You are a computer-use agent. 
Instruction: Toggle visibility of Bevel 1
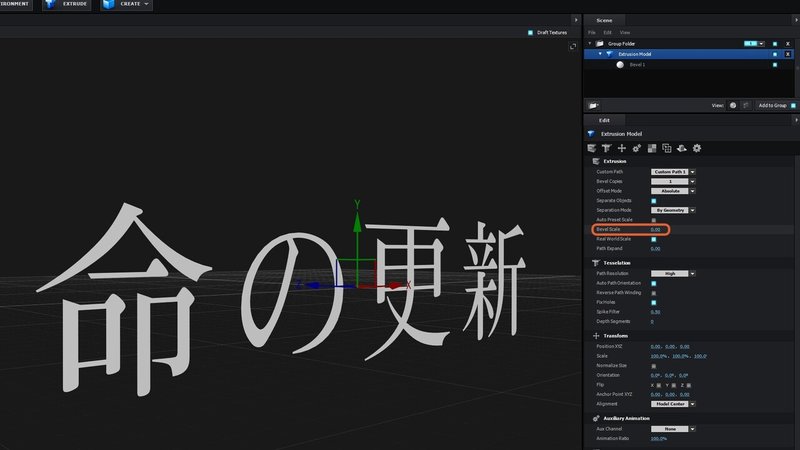click(x=774, y=65)
